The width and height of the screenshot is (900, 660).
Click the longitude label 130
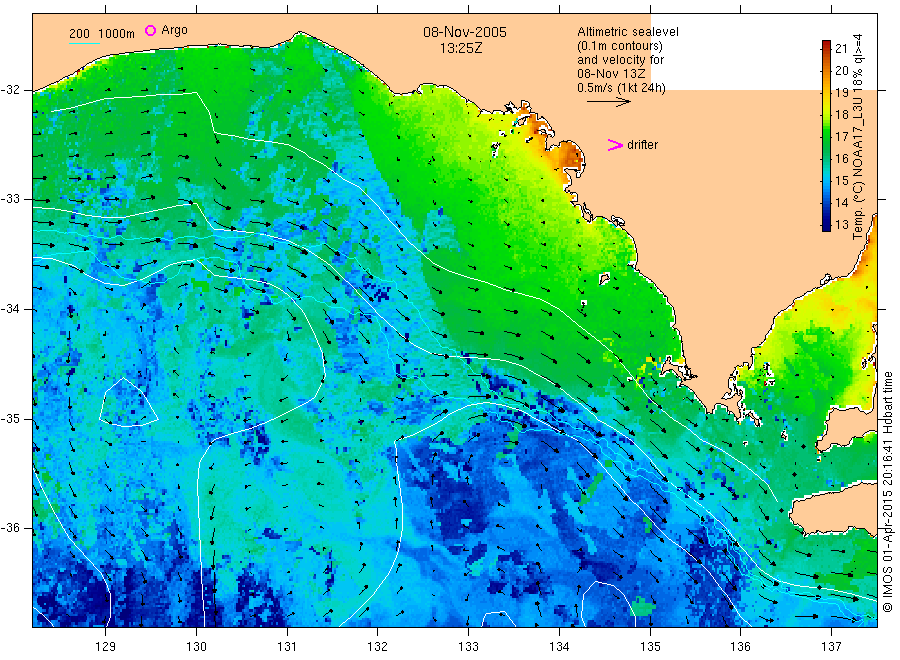pyautogui.click(x=196, y=647)
